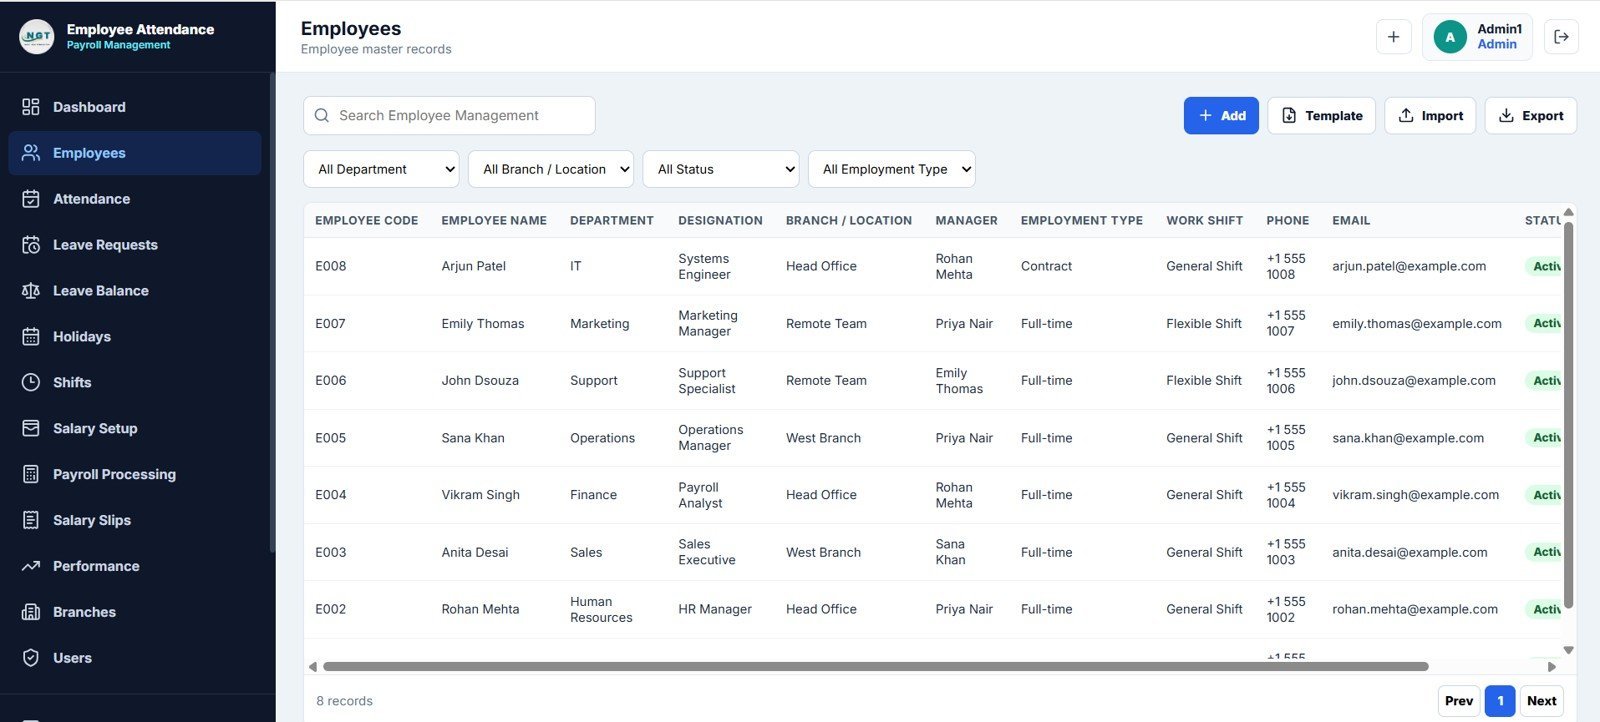Screen dimensions: 1600x722
Task: Navigate to Performance in sidebar
Action: (x=135, y=566)
